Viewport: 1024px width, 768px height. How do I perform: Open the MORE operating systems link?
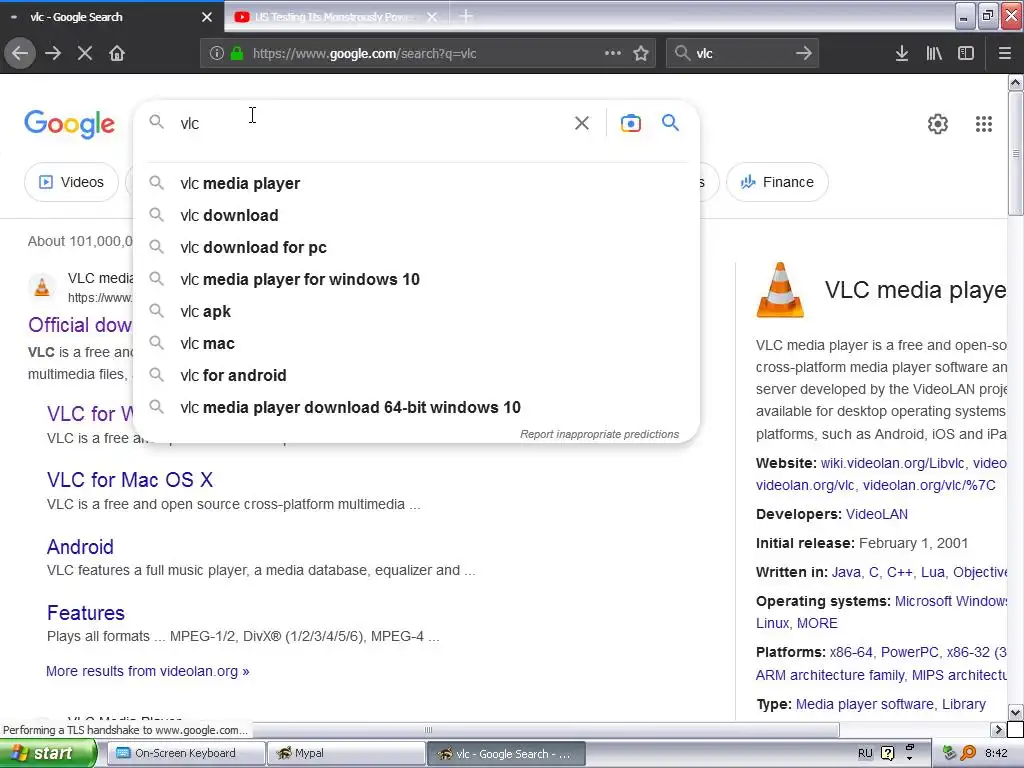click(x=817, y=623)
